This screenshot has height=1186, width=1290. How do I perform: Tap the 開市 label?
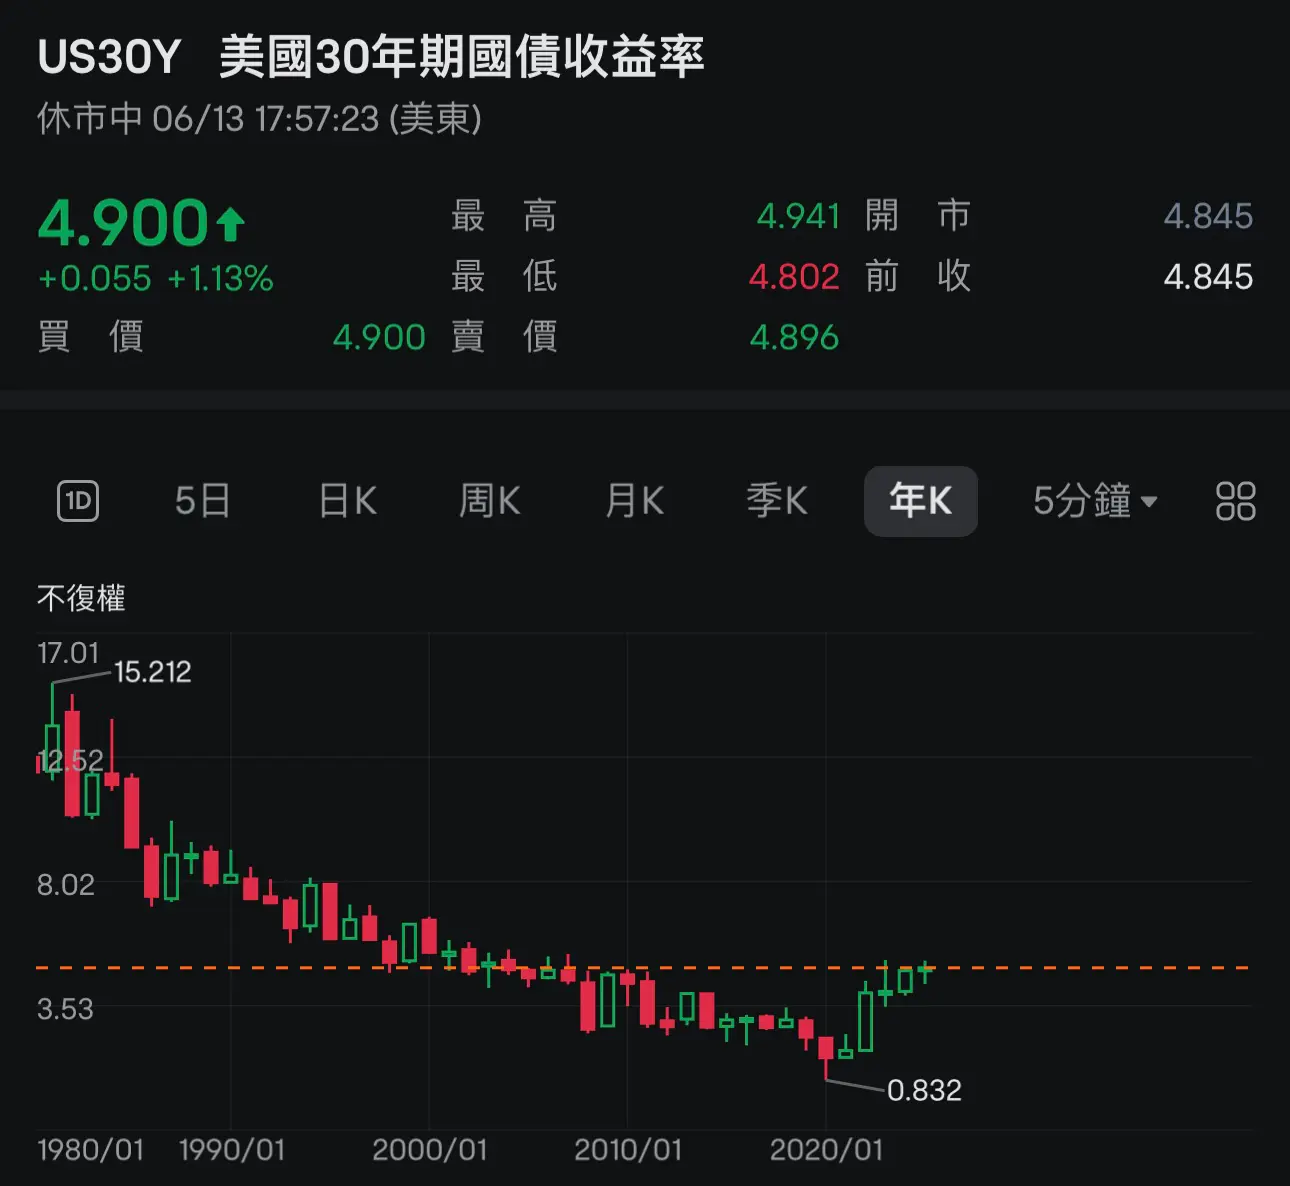point(918,216)
